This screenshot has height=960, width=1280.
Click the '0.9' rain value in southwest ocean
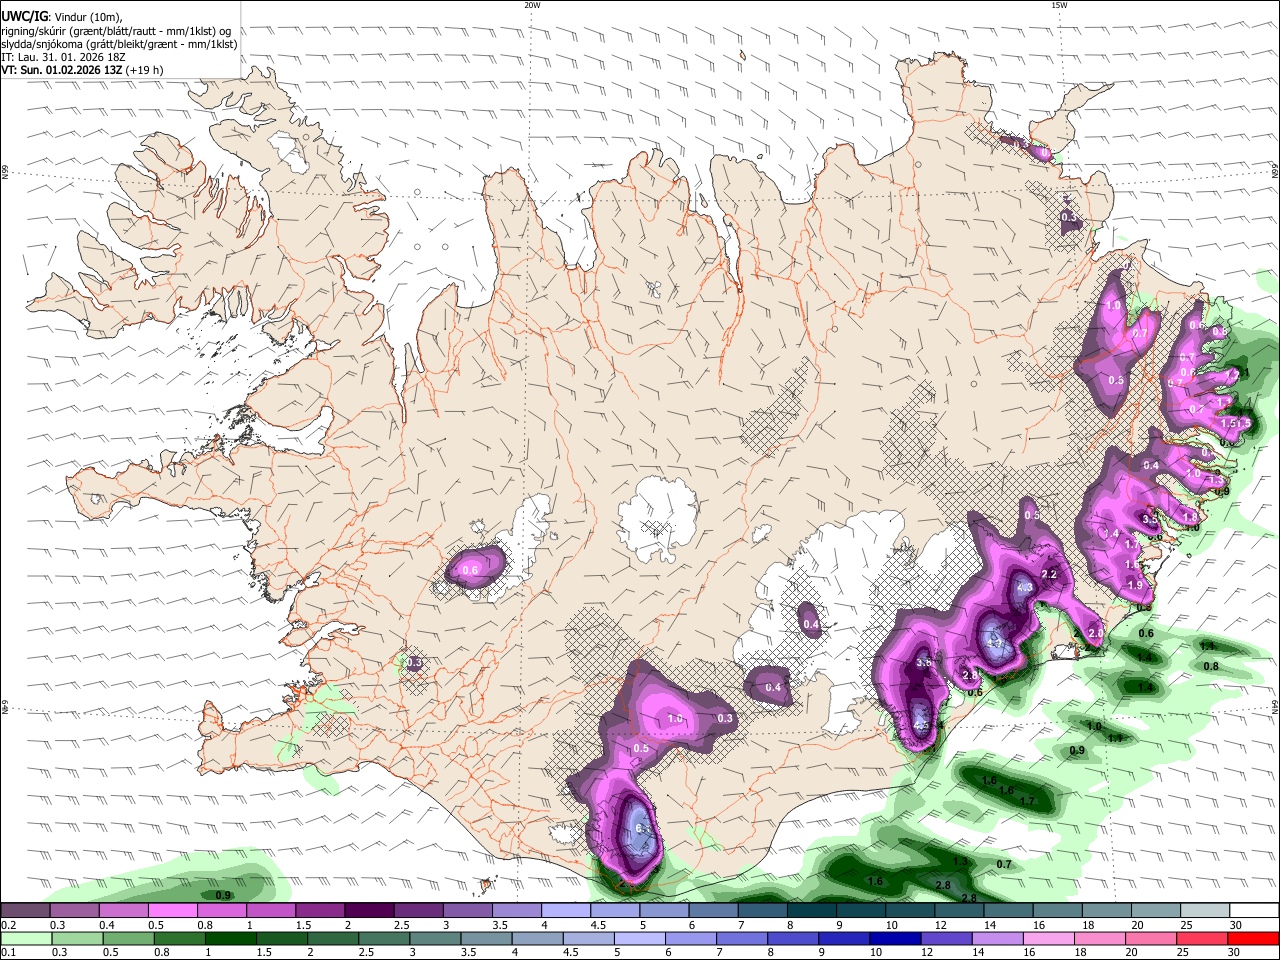point(224,895)
